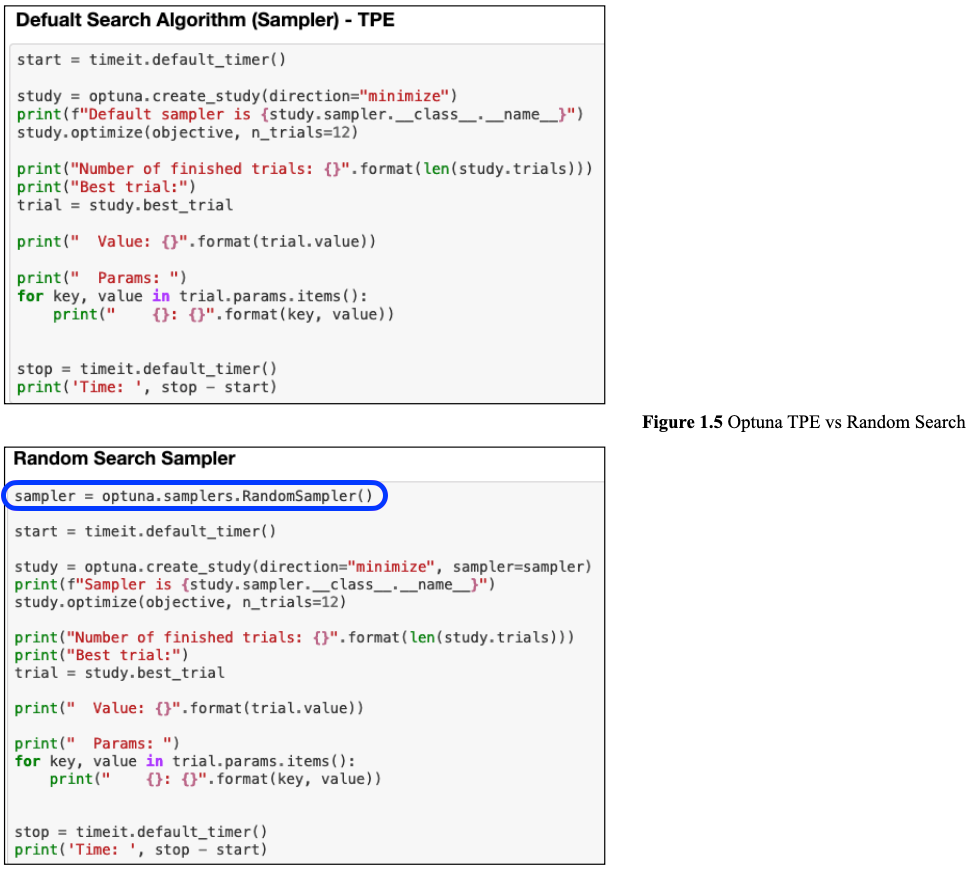The height and width of the screenshot is (870, 970).
Task: Click study.optimize line in the TPE cell
Action: coord(187,132)
